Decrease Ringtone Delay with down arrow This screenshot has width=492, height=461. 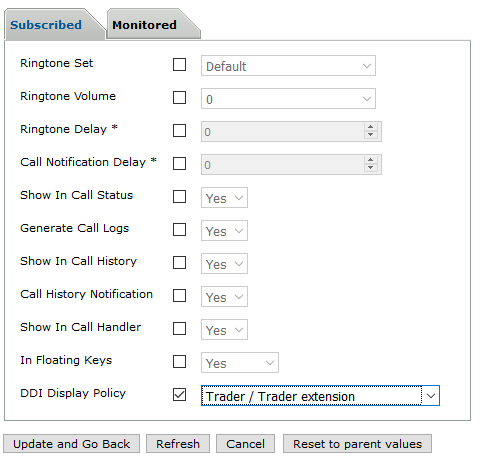pos(371,135)
